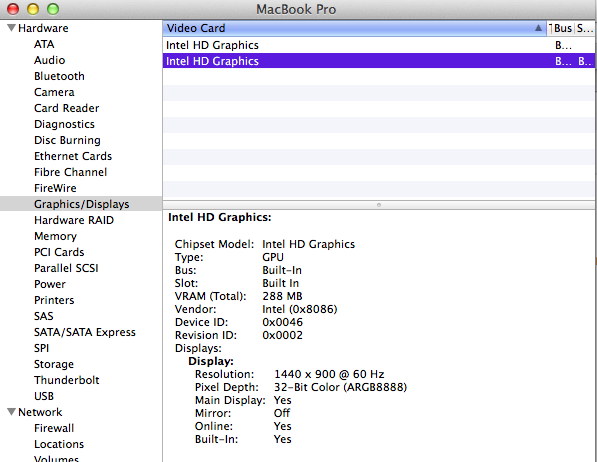Sort by the S… column header
597x462 pixels.
coord(584,28)
